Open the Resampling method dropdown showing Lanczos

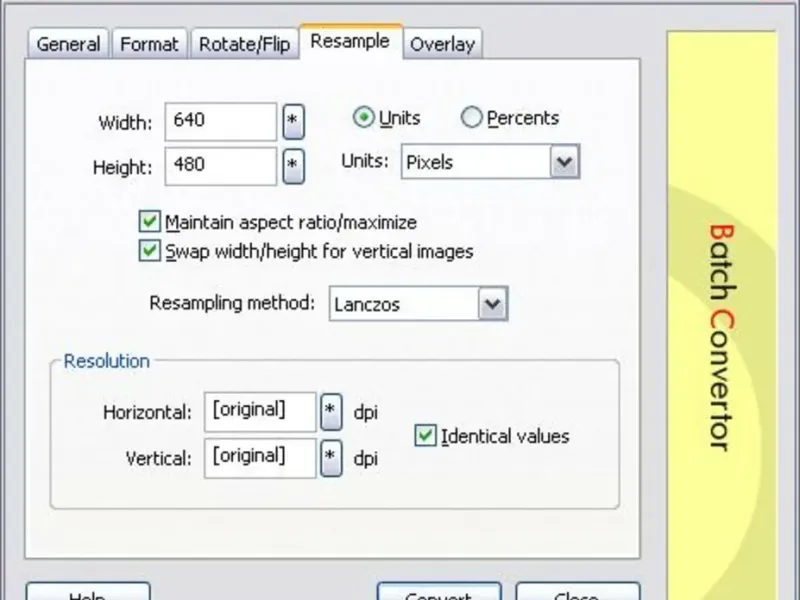point(418,304)
